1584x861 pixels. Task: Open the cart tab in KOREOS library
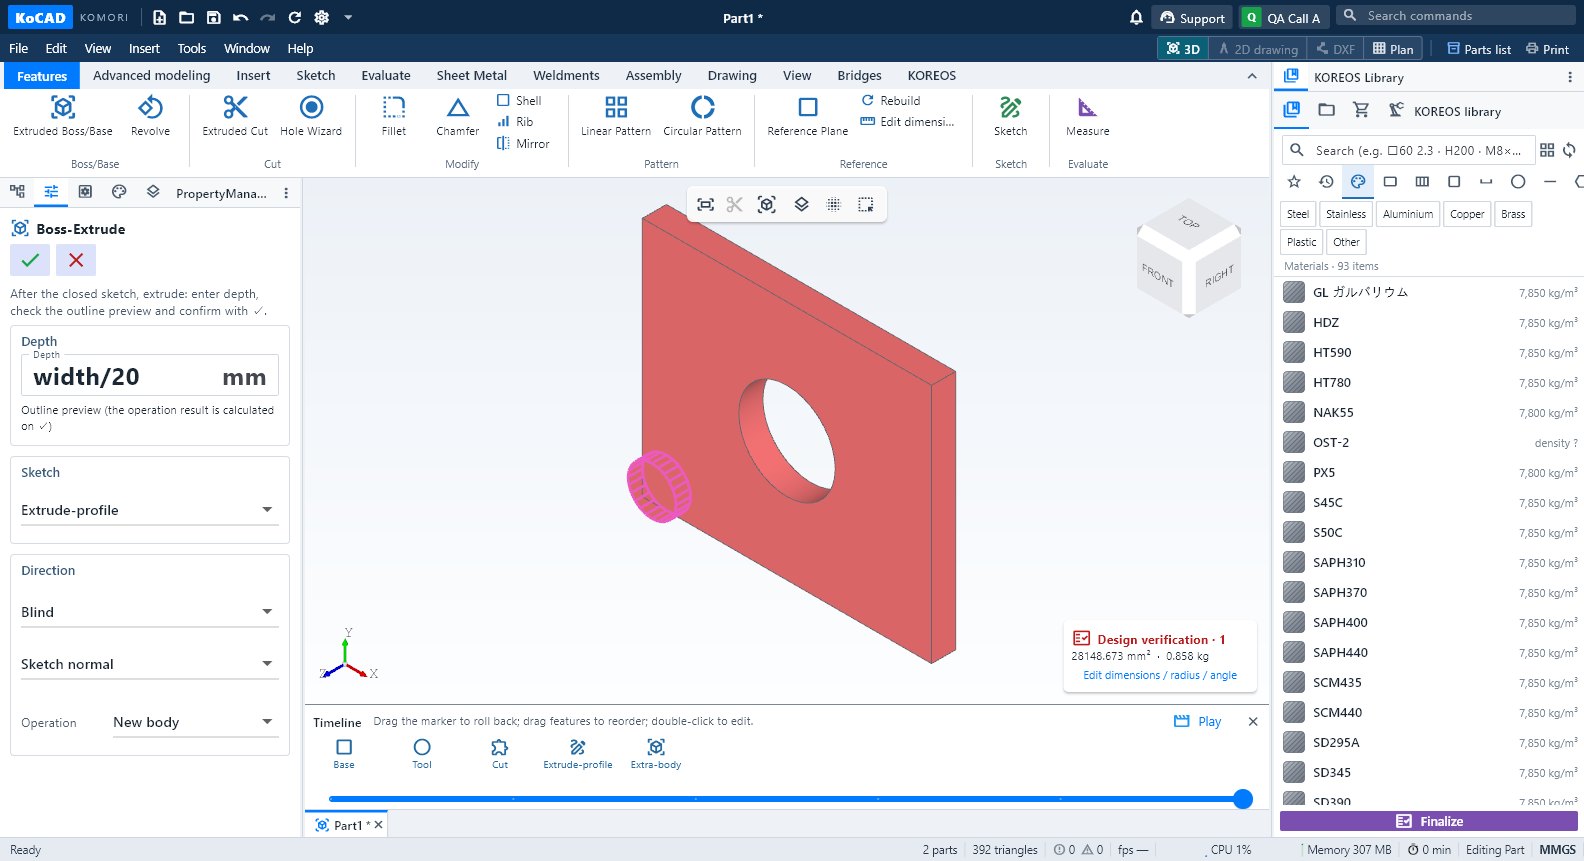tap(1360, 110)
